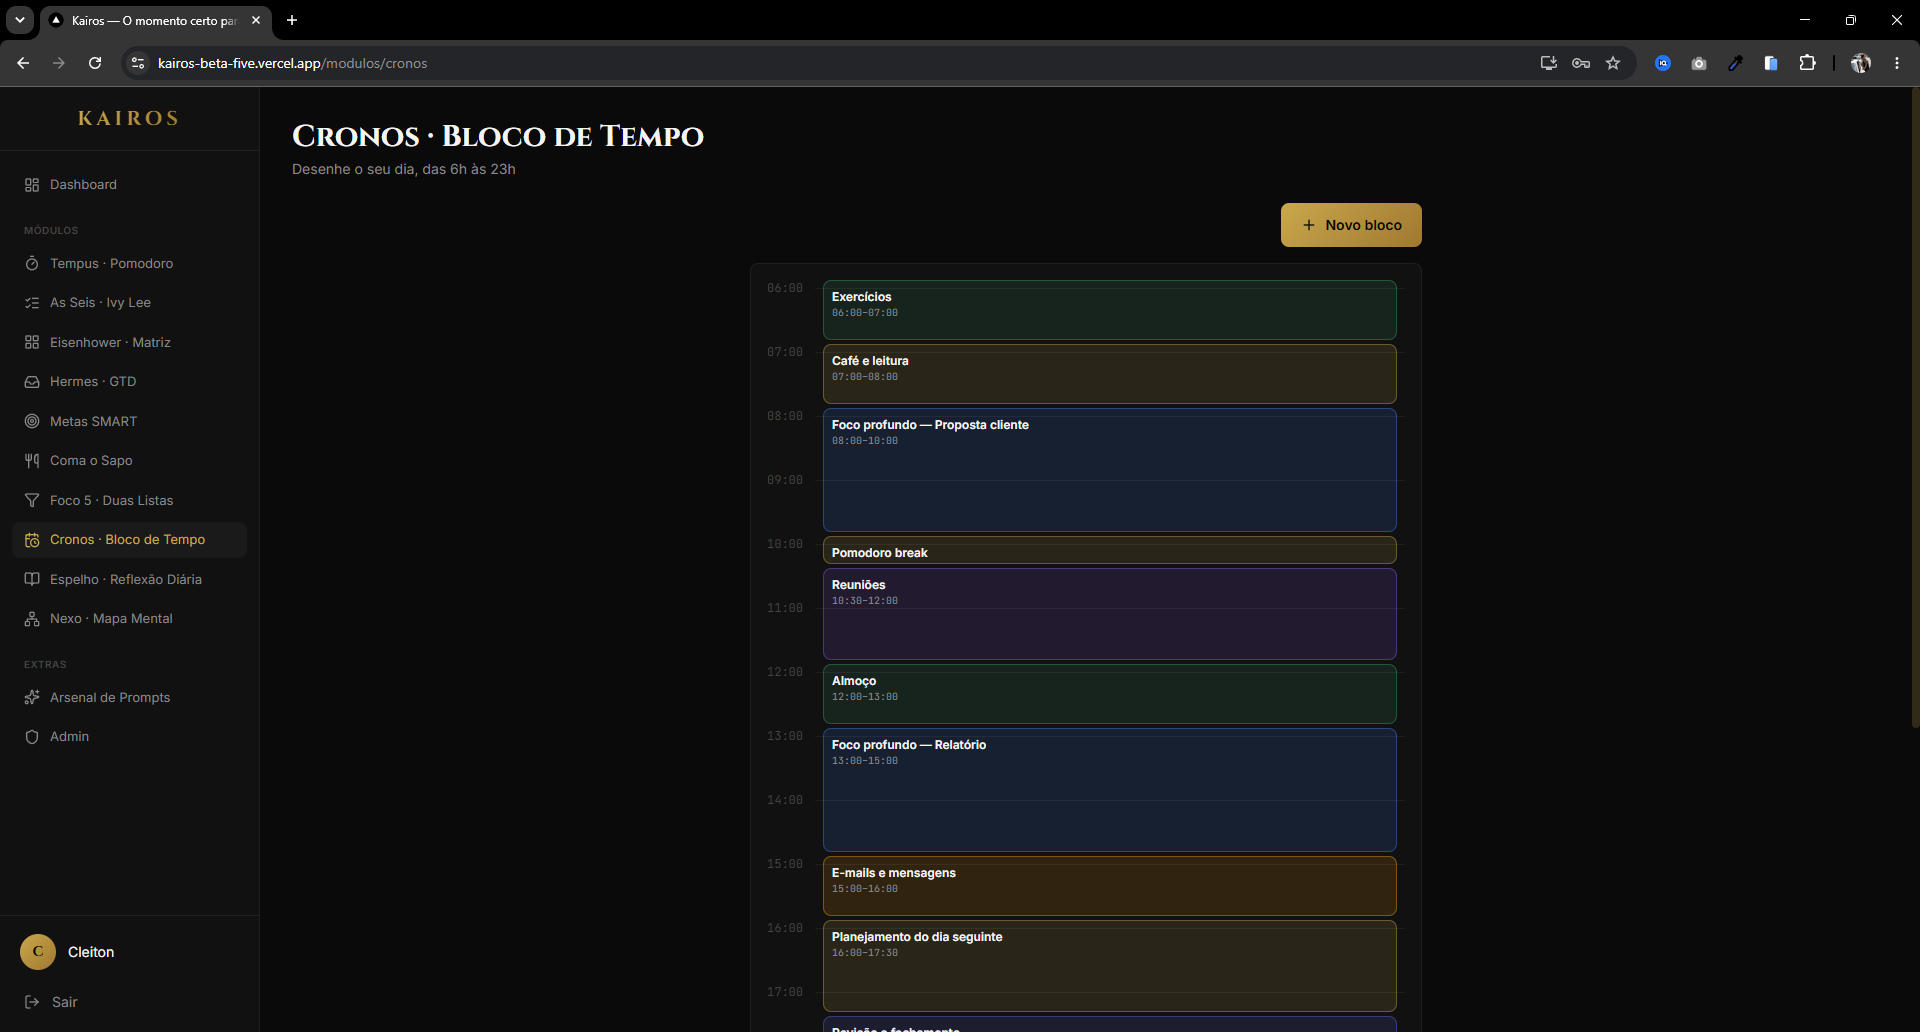The width and height of the screenshot is (1920, 1032).
Task: Open the browser extensions puzzle icon
Action: [1807, 63]
